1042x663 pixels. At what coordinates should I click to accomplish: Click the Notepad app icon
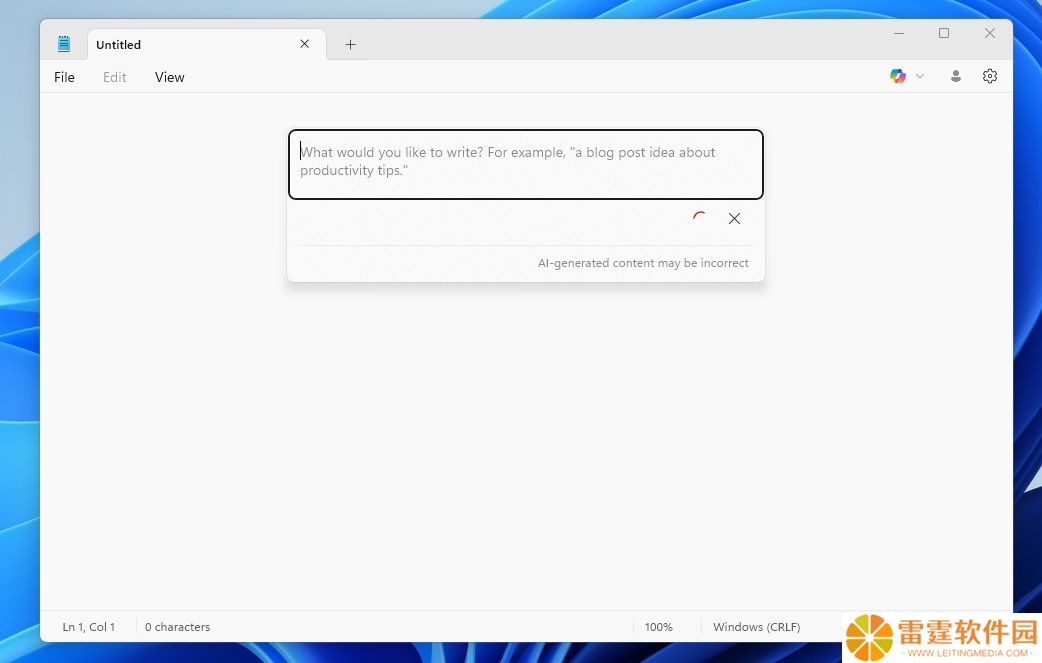click(x=64, y=44)
